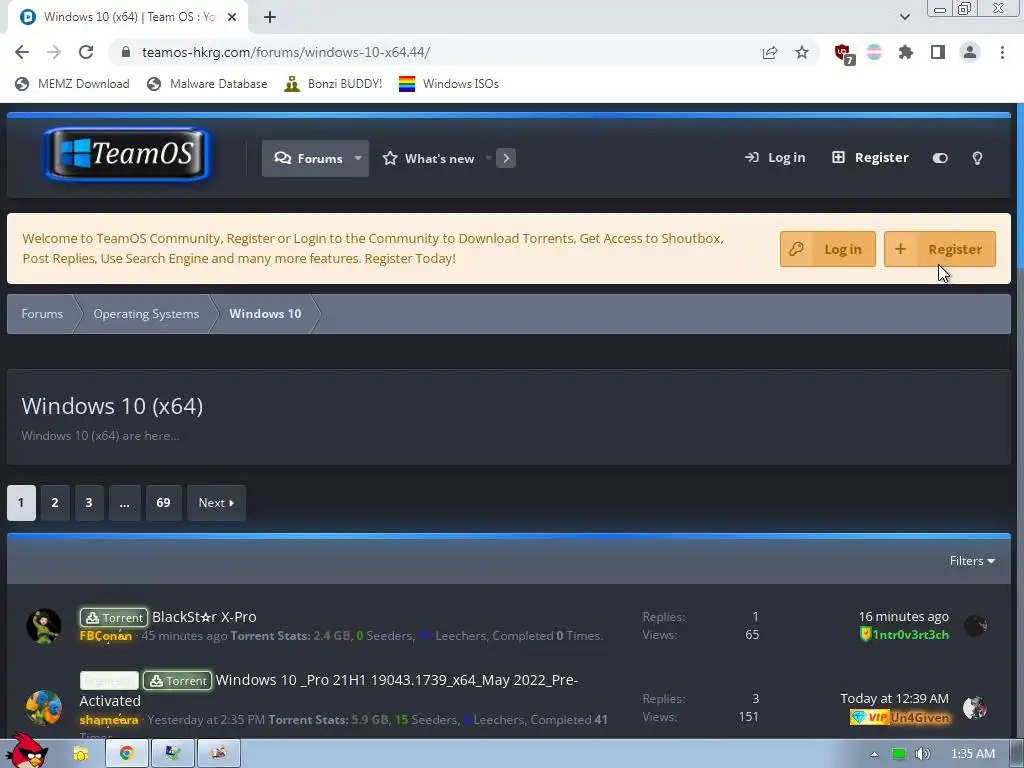Open the Filters dropdown

972,561
